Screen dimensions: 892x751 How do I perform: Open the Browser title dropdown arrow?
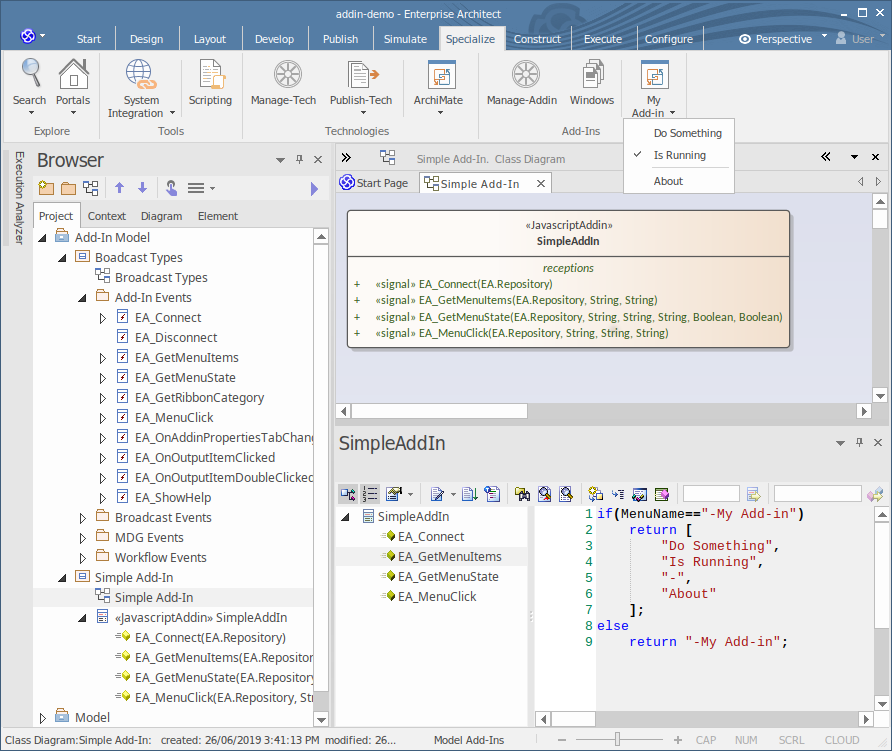point(280,160)
